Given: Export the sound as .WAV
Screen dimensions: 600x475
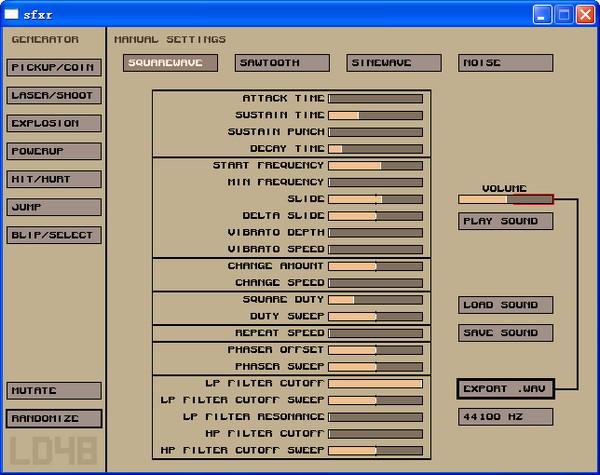Looking at the screenshot, I should click(505, 389).
